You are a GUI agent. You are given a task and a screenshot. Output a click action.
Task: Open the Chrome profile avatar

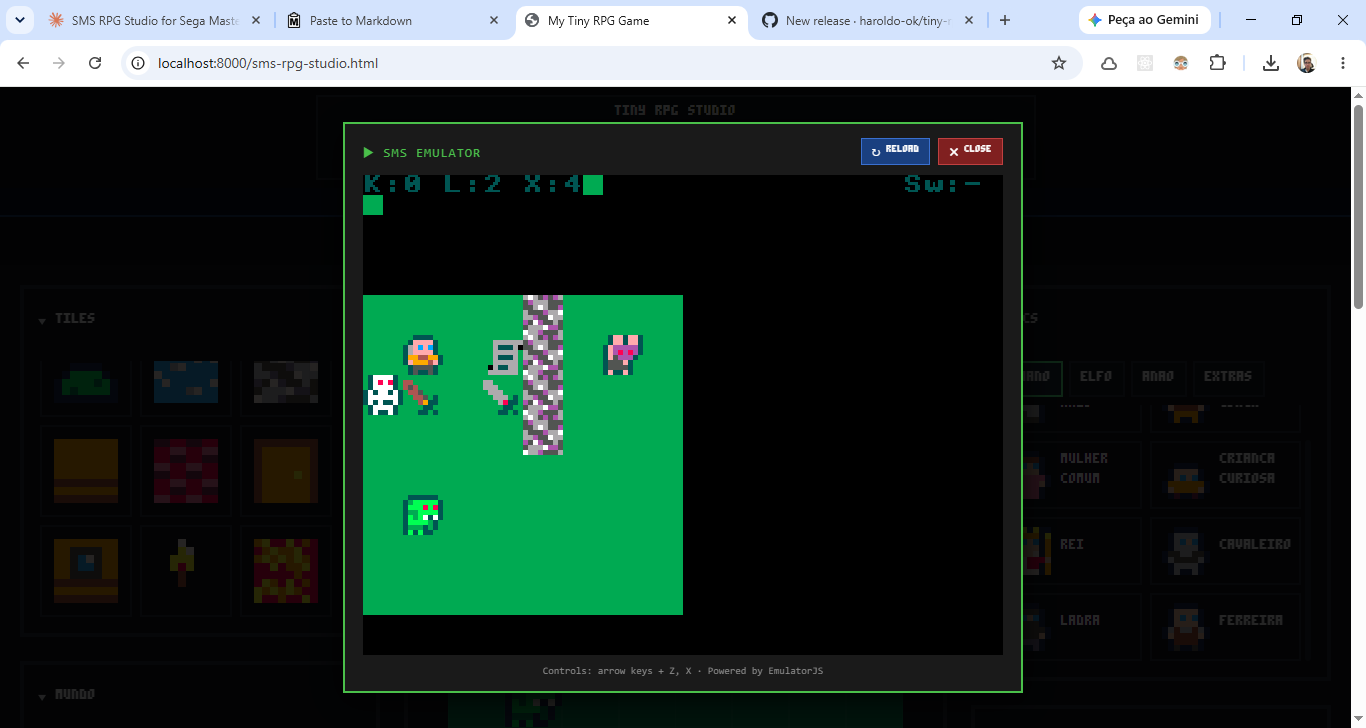click(x=1307, y=63)
